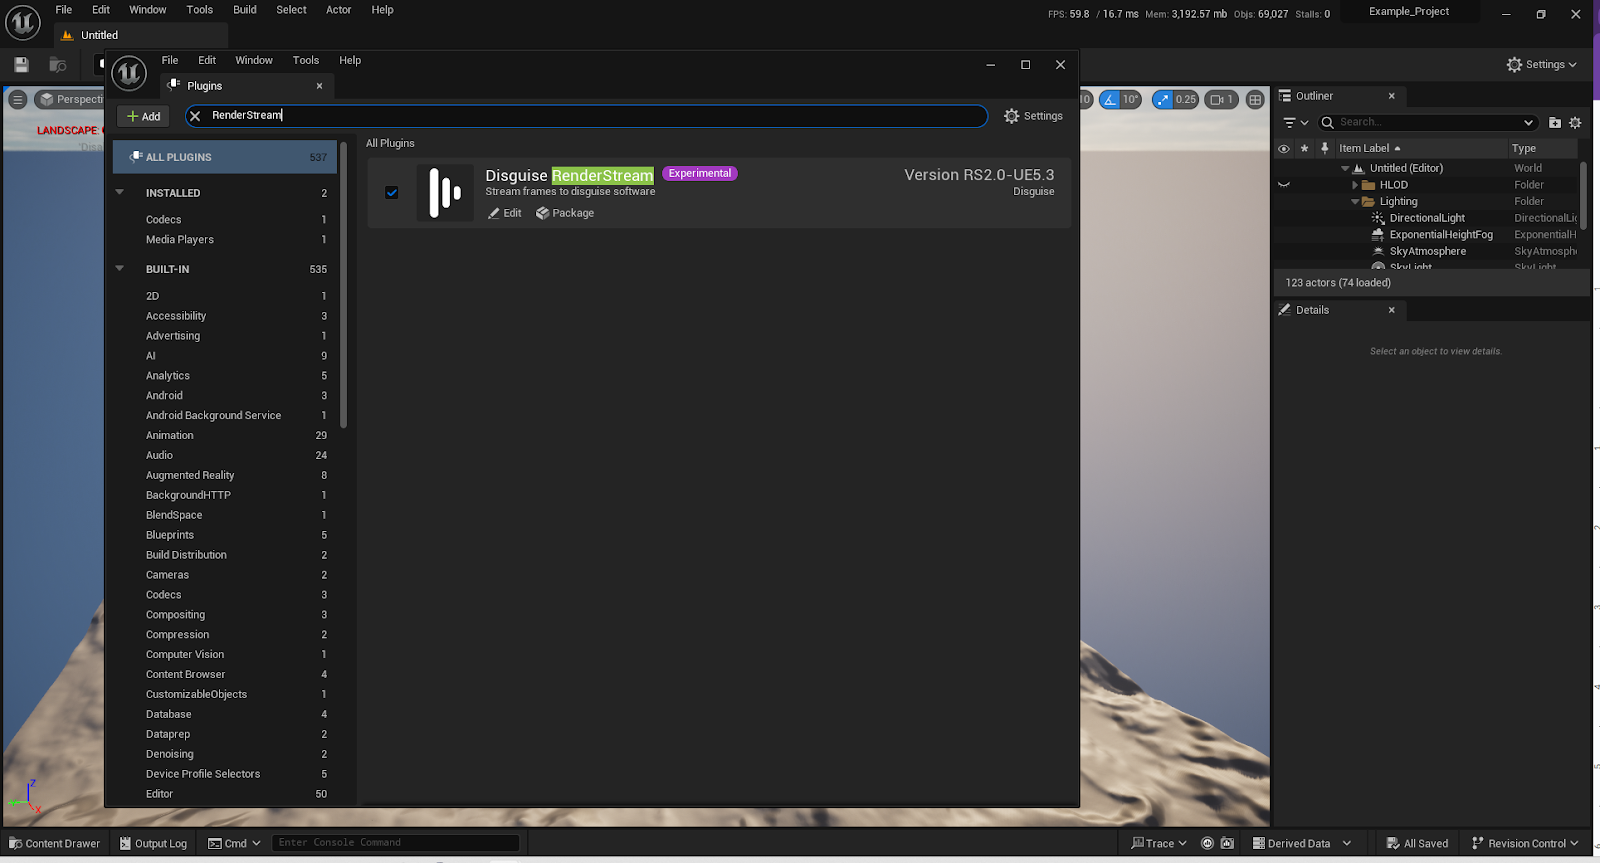The width and height of the screenshot is (1600, 863).
Task: Open the Trace dropdown in status bar
Action: [x=1159, y=844]
